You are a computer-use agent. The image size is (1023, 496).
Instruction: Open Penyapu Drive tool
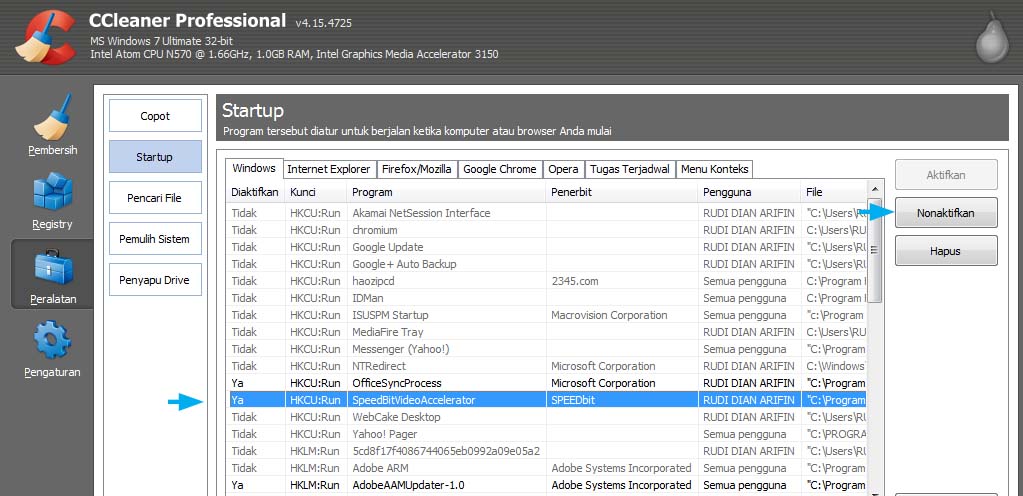[x=155, y=280]
